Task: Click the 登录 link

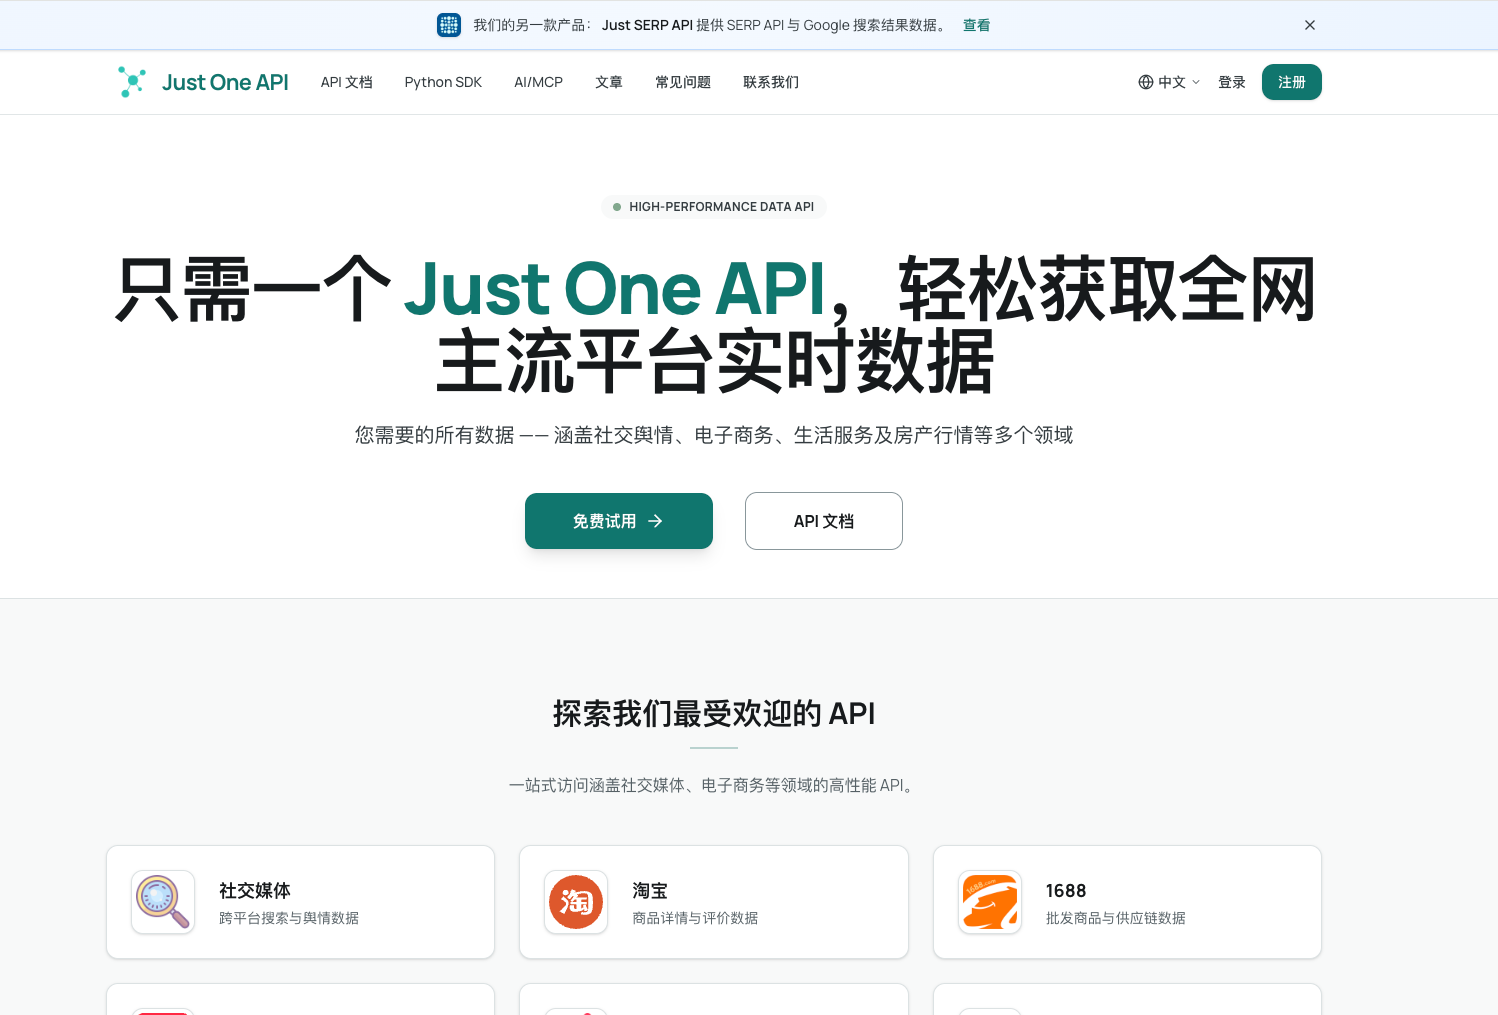Action: tap(1232, 82)
